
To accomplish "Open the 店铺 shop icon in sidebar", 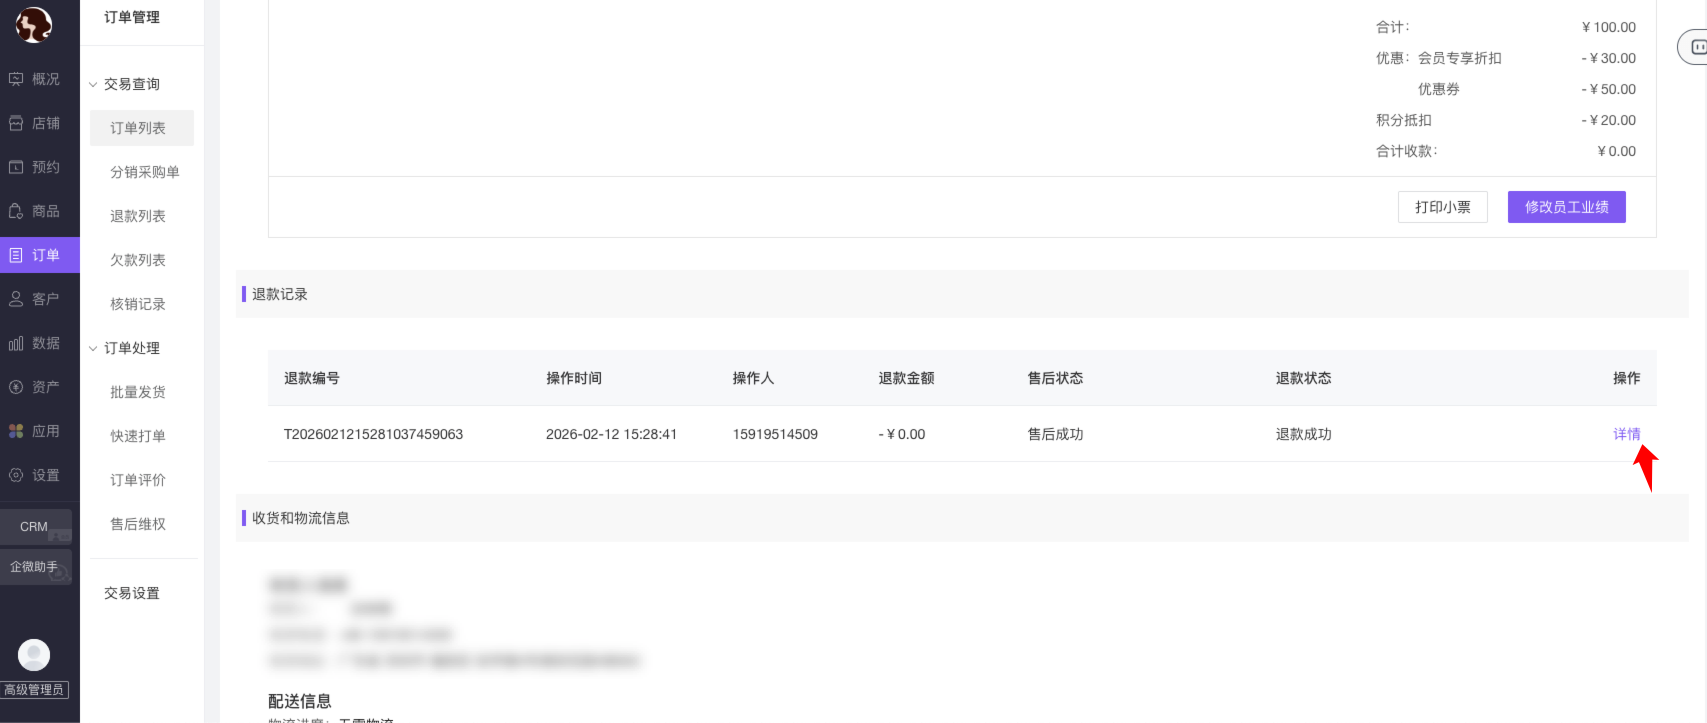I will 16,123.
